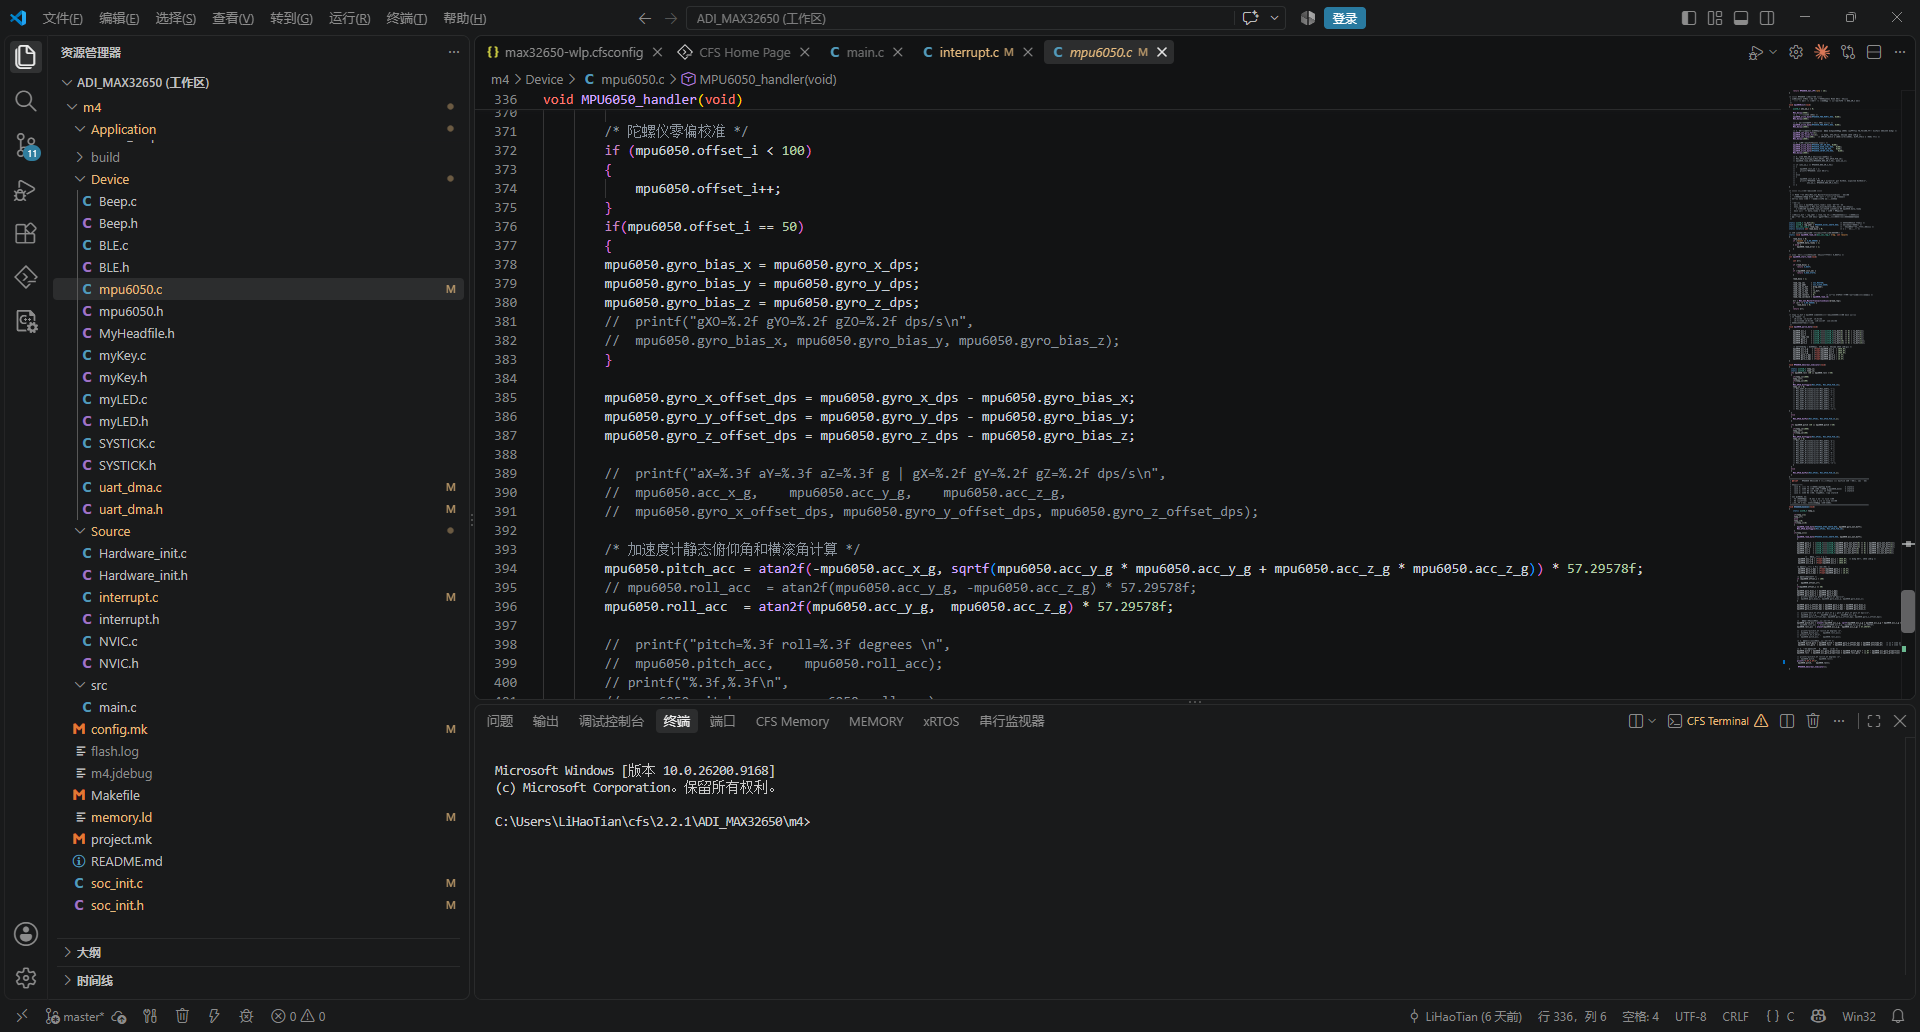Toggle the bottom panel layout button
The image size is (1920, 1032).
(1741, 18)
